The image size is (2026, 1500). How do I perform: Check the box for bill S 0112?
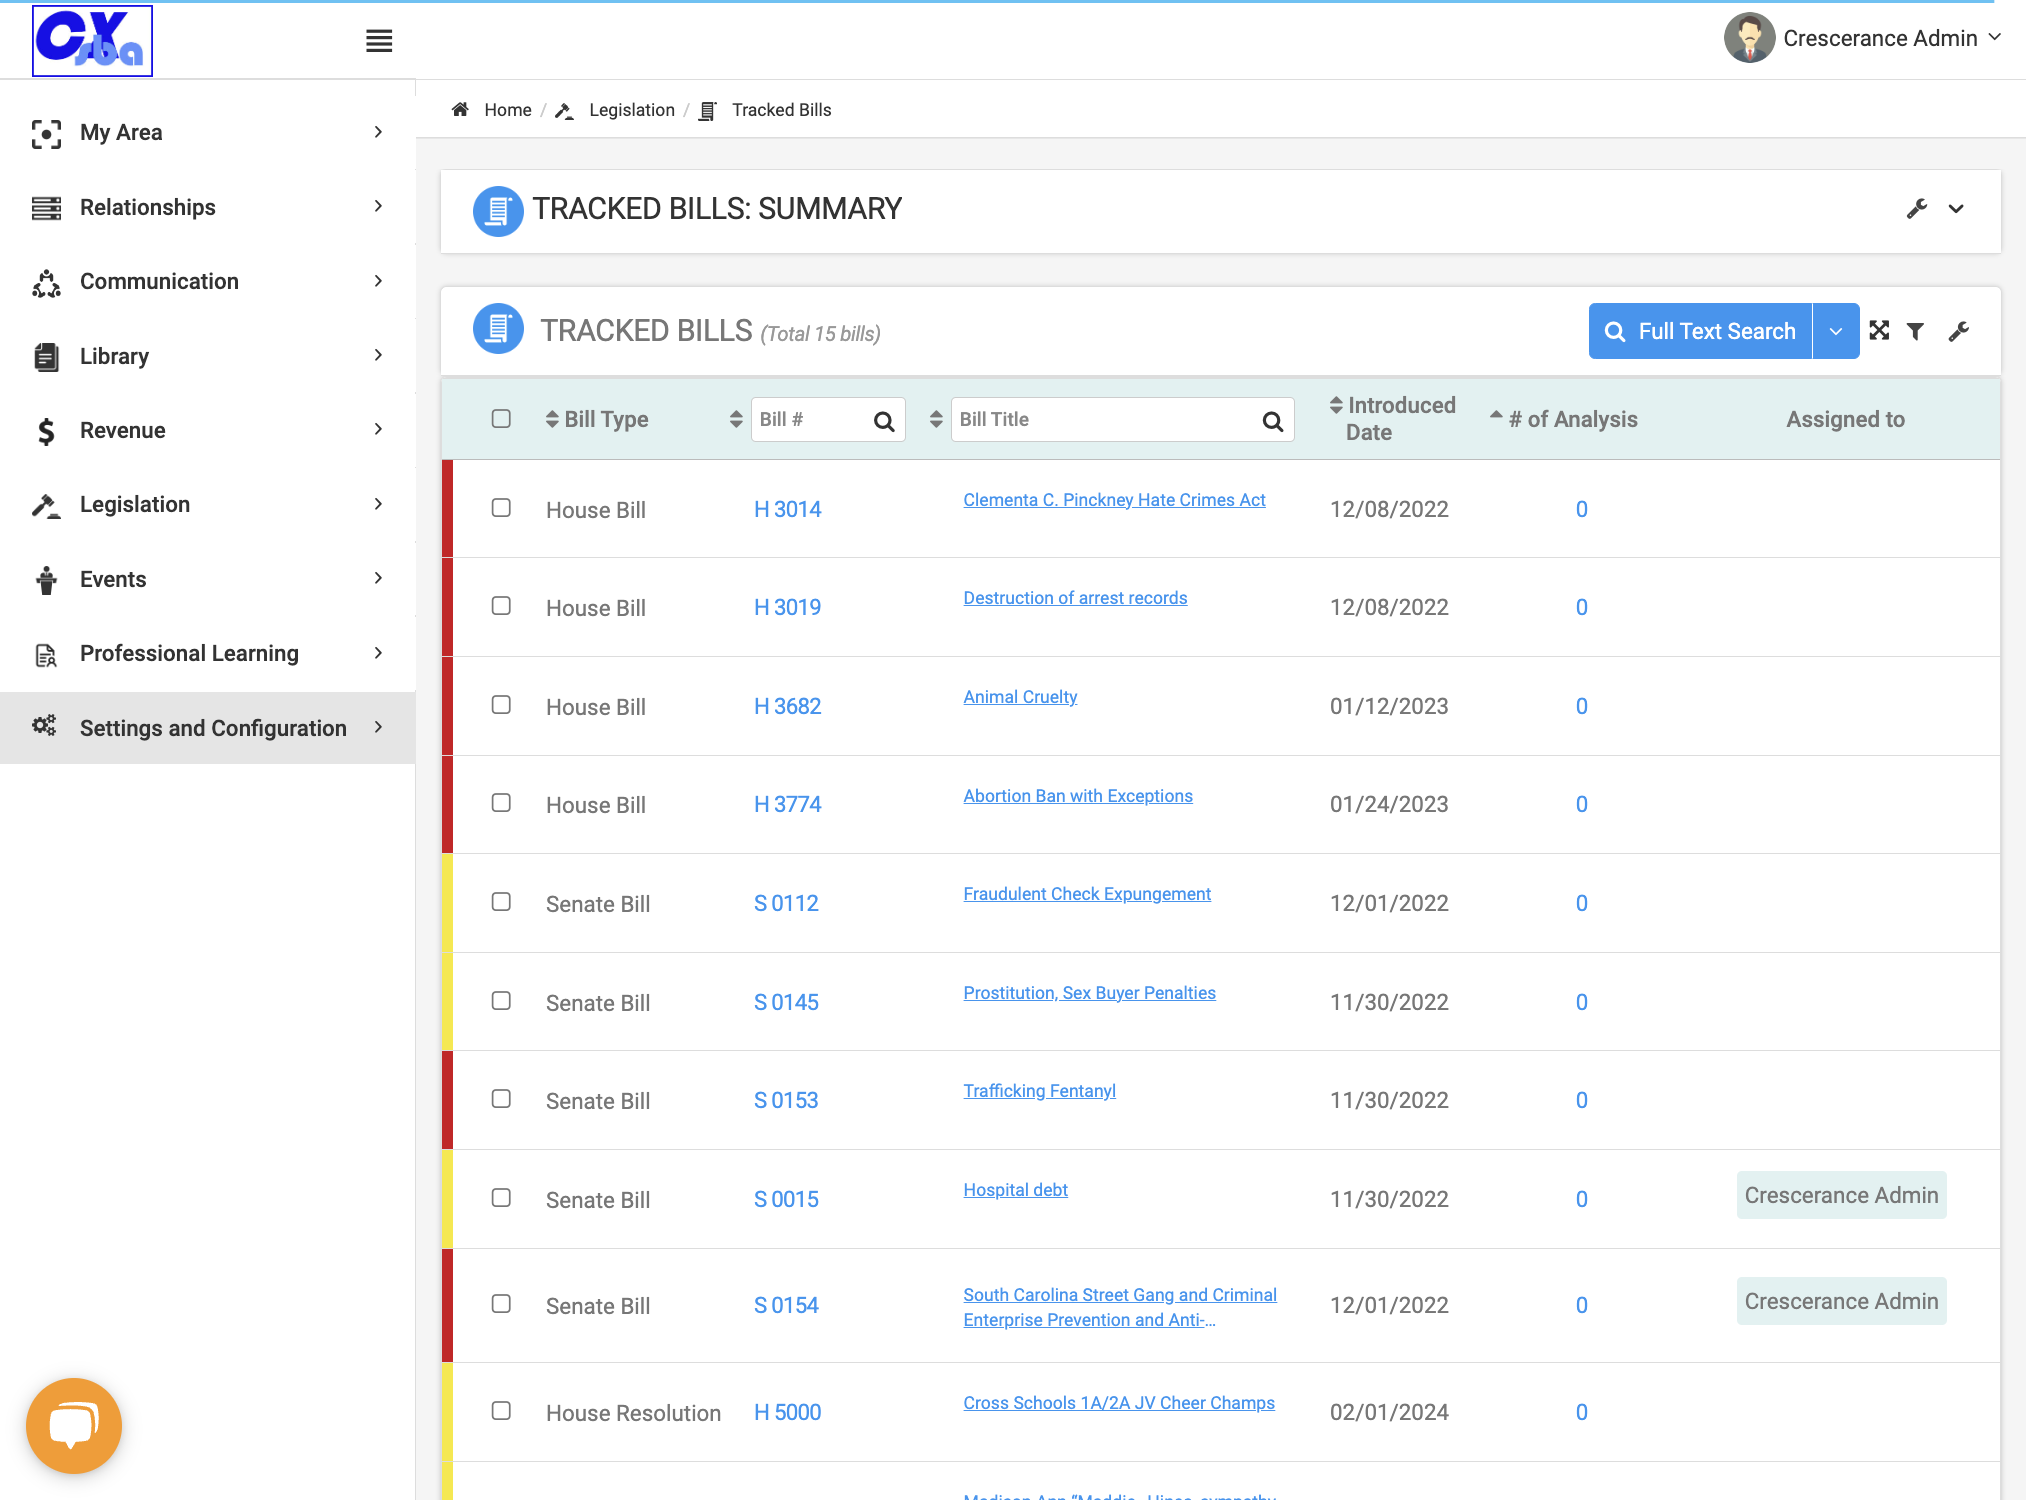(x=501, y=902)
